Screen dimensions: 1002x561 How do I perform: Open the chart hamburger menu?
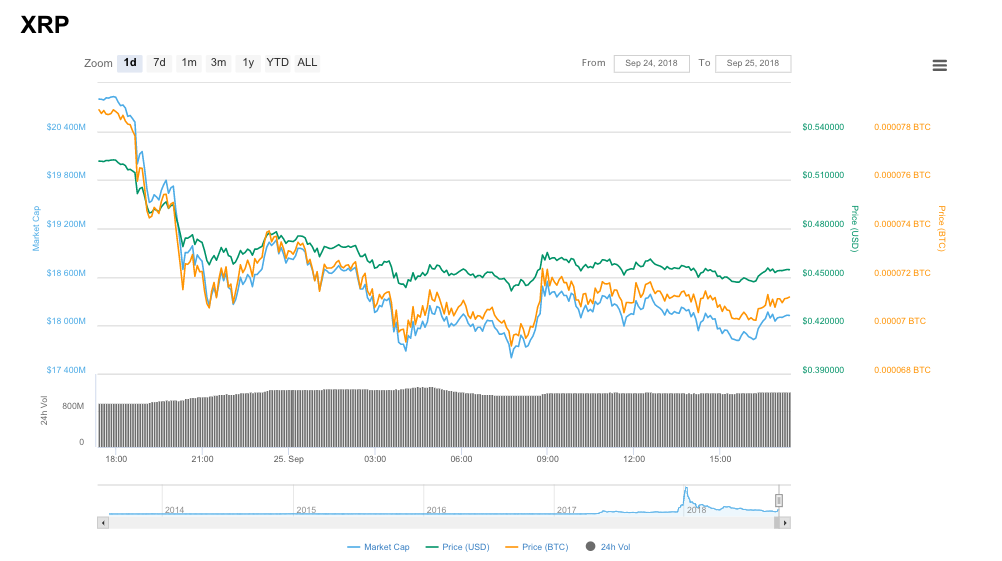[x=939, y=65]
